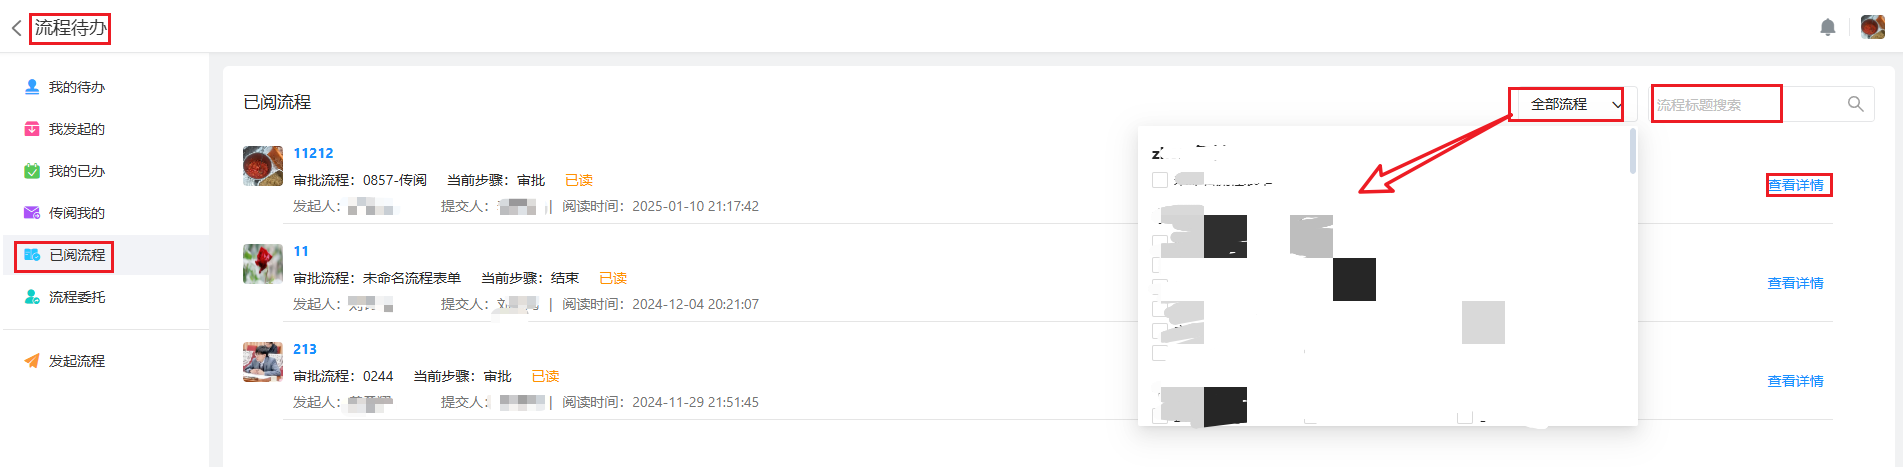The image size is (1903, 467).
Task: Tick the first checkbox in the process filter list
Action: point(1160,180)
